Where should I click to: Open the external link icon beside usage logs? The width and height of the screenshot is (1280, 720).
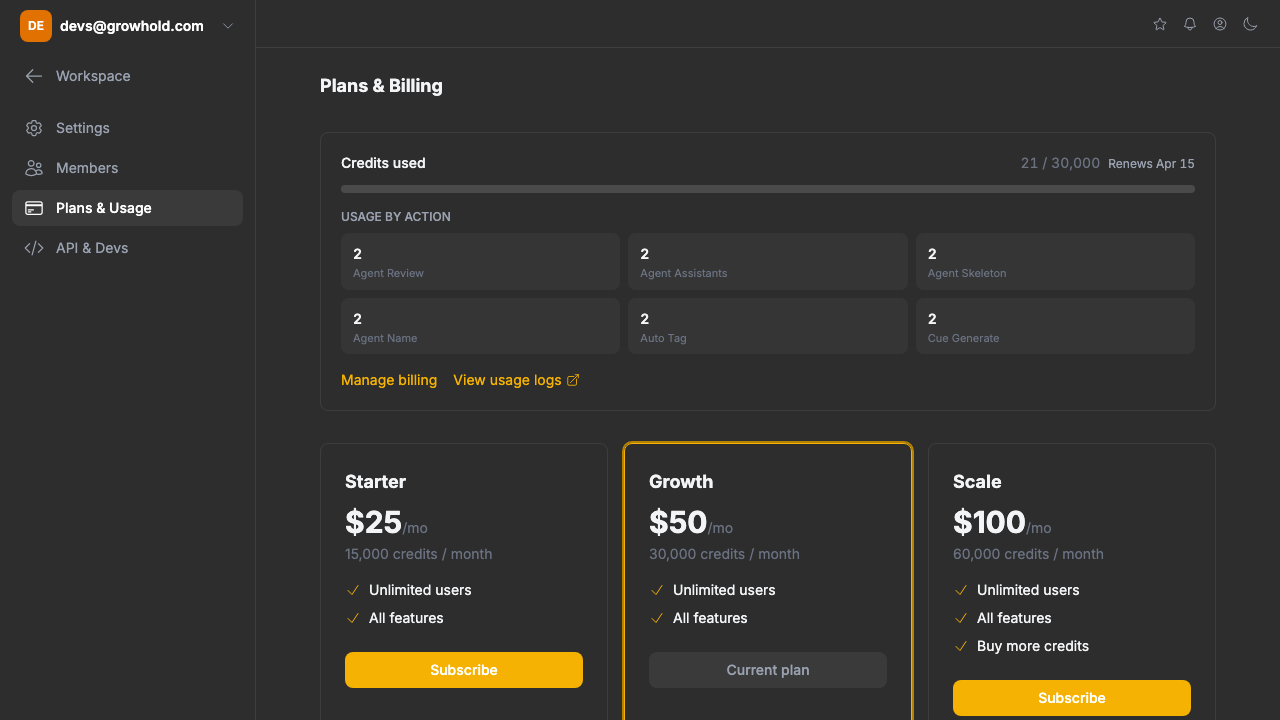point(573,379)
